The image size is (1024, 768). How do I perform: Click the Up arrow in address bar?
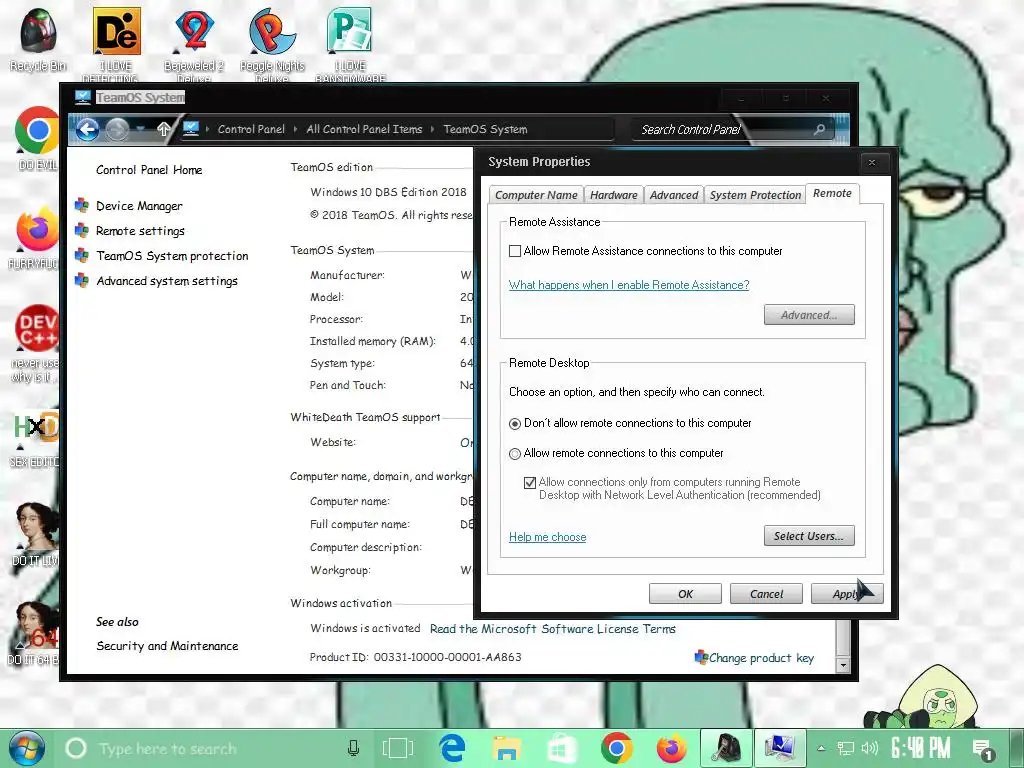click(164, 129)
